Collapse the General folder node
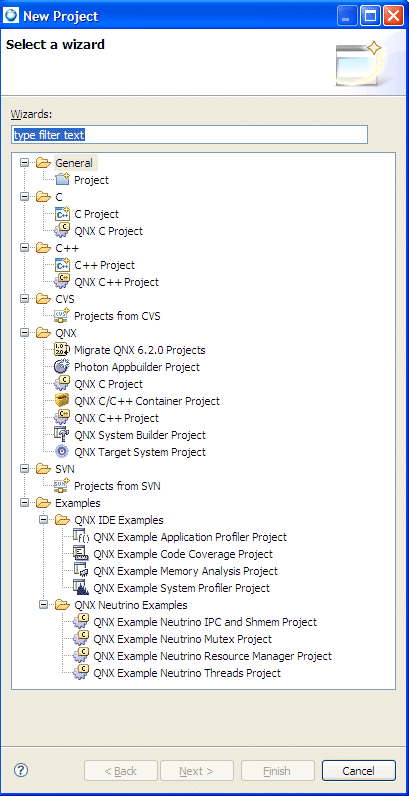The image size is (409, 796). tap(24, 163)
